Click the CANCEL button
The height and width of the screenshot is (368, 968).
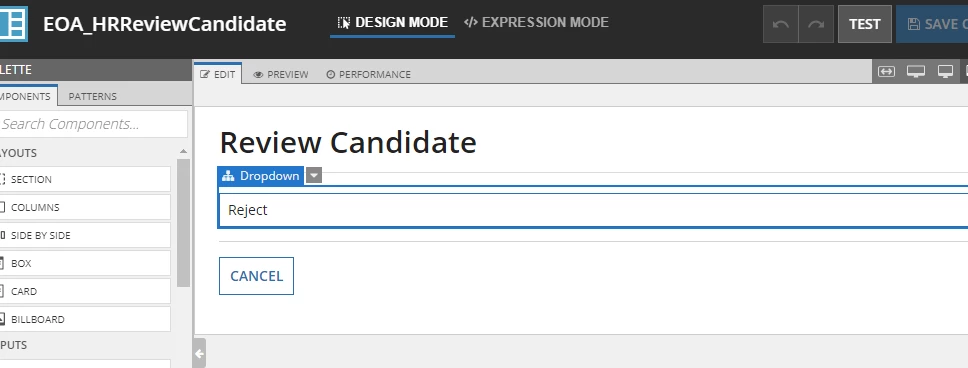click(x=256, y=276)
